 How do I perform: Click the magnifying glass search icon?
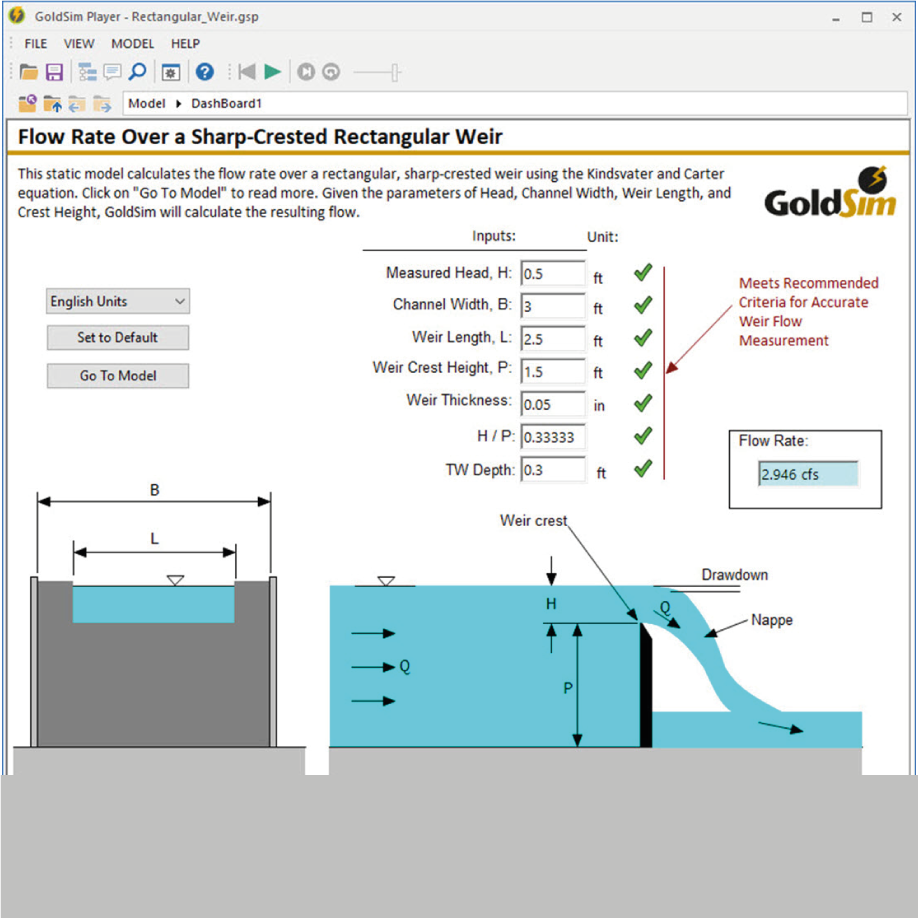point(138,72)
